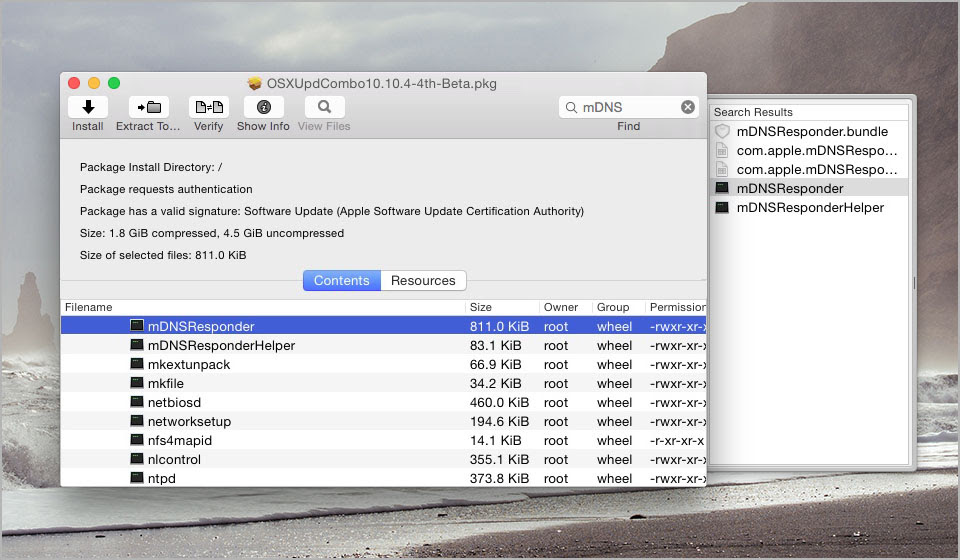Click mDNSResponderHelper icon in Search Results

click(722, 207)
